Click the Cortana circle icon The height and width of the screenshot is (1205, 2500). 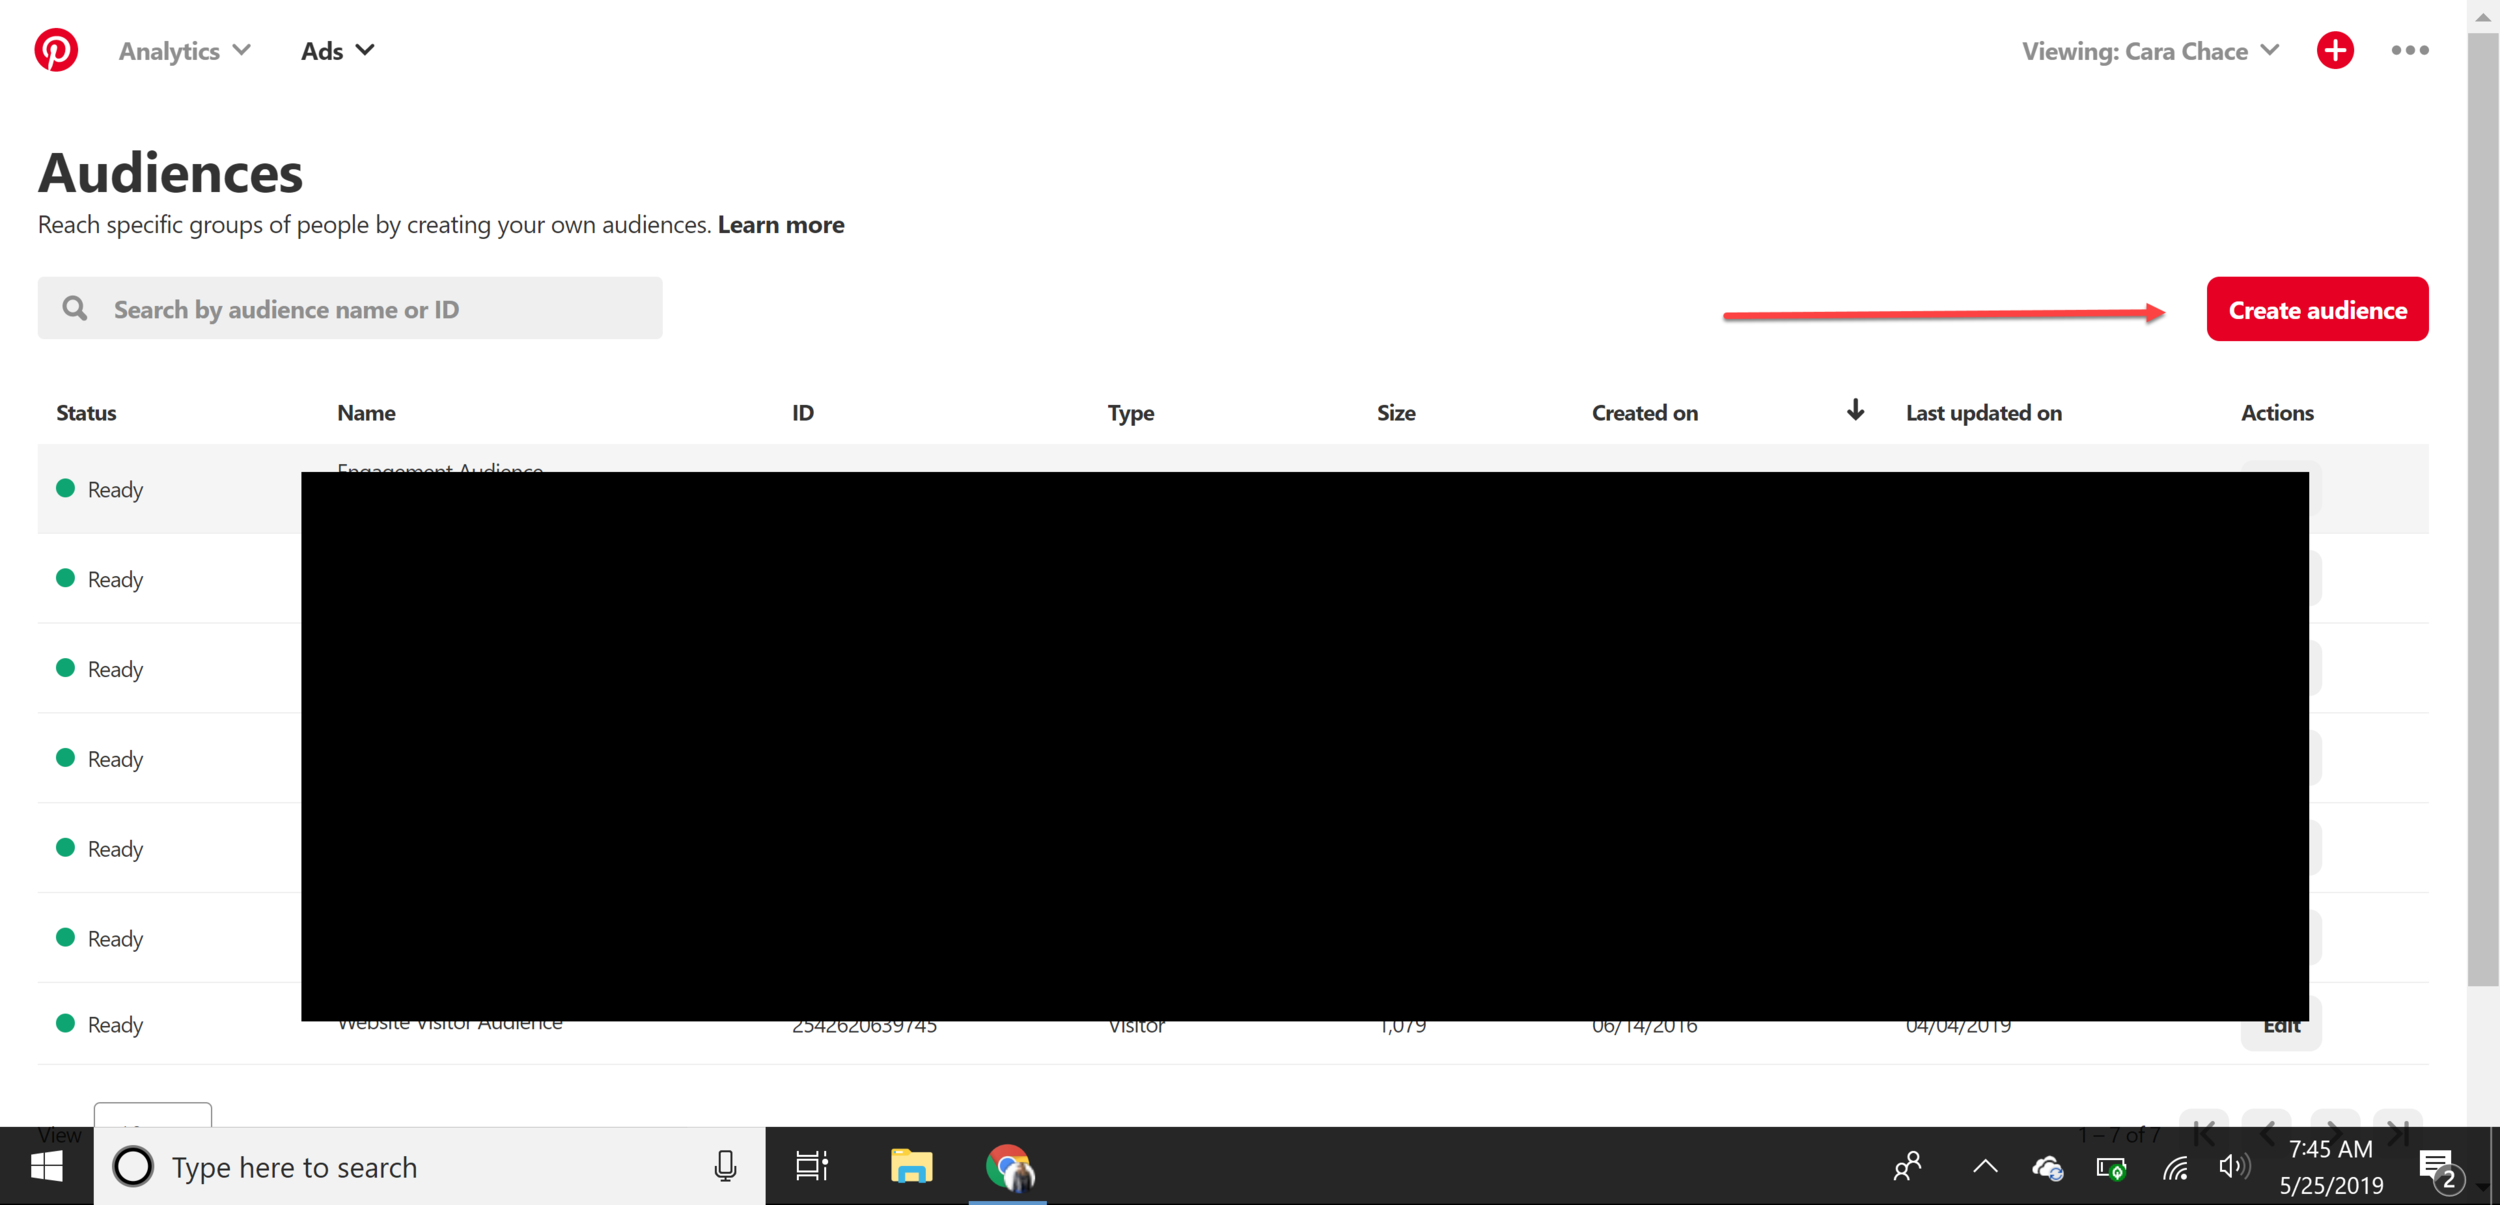[x=133, y=1166]
